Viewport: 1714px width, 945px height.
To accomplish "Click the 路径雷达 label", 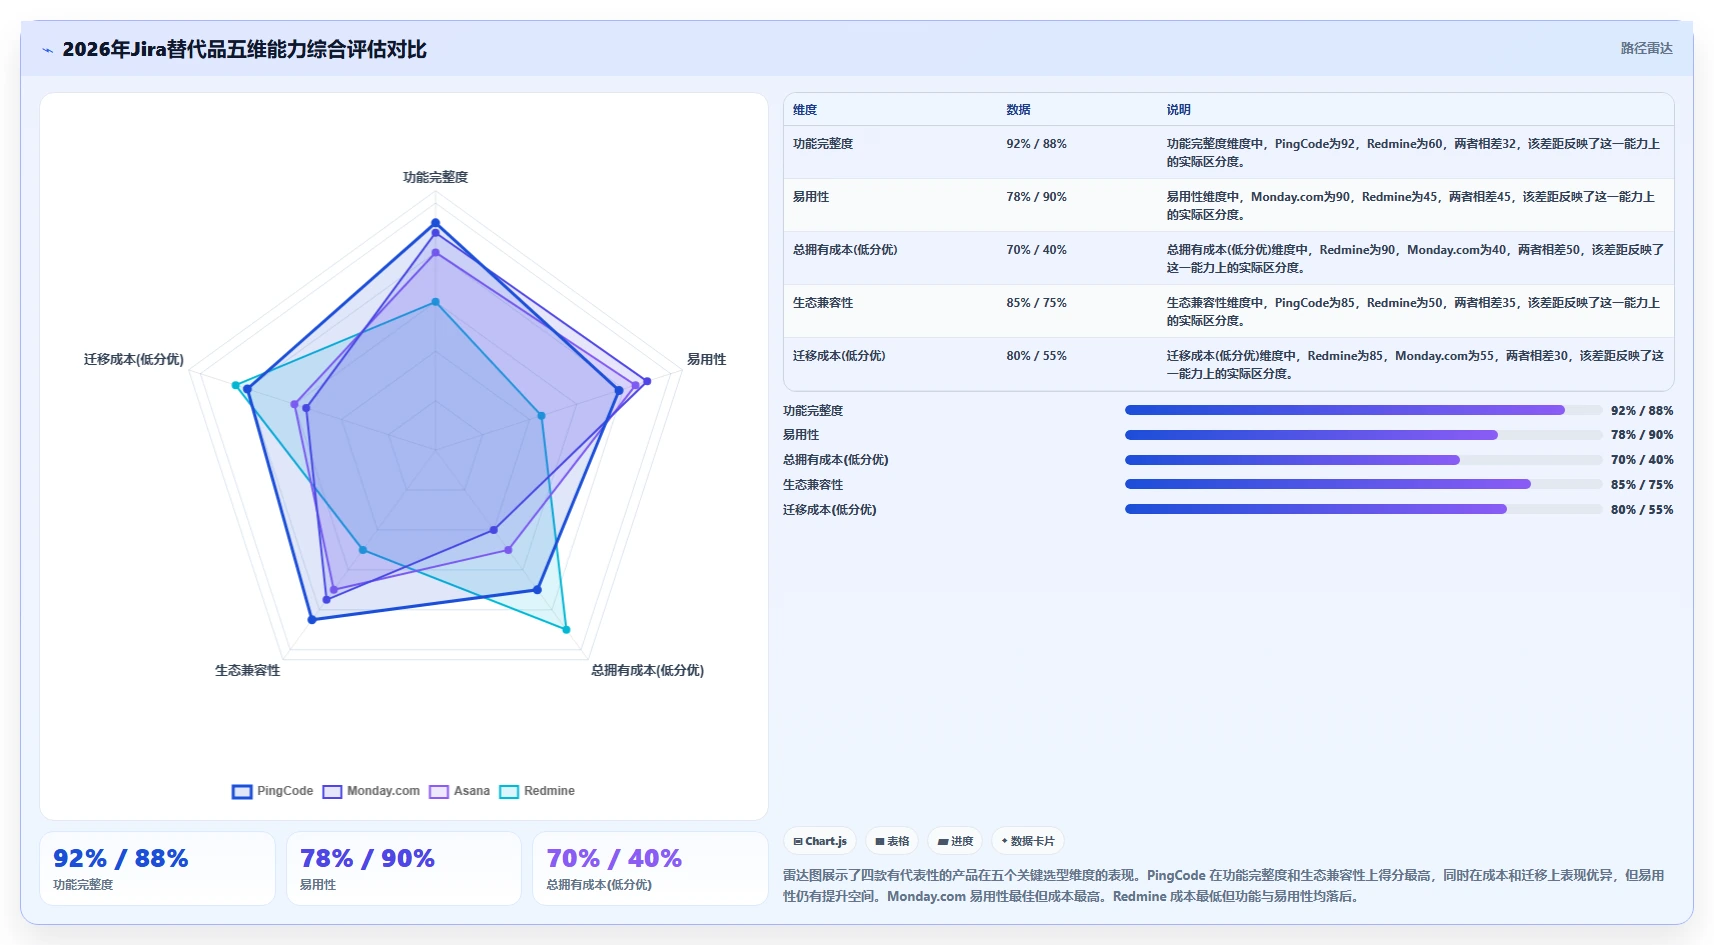I will tap(1646, 48).
